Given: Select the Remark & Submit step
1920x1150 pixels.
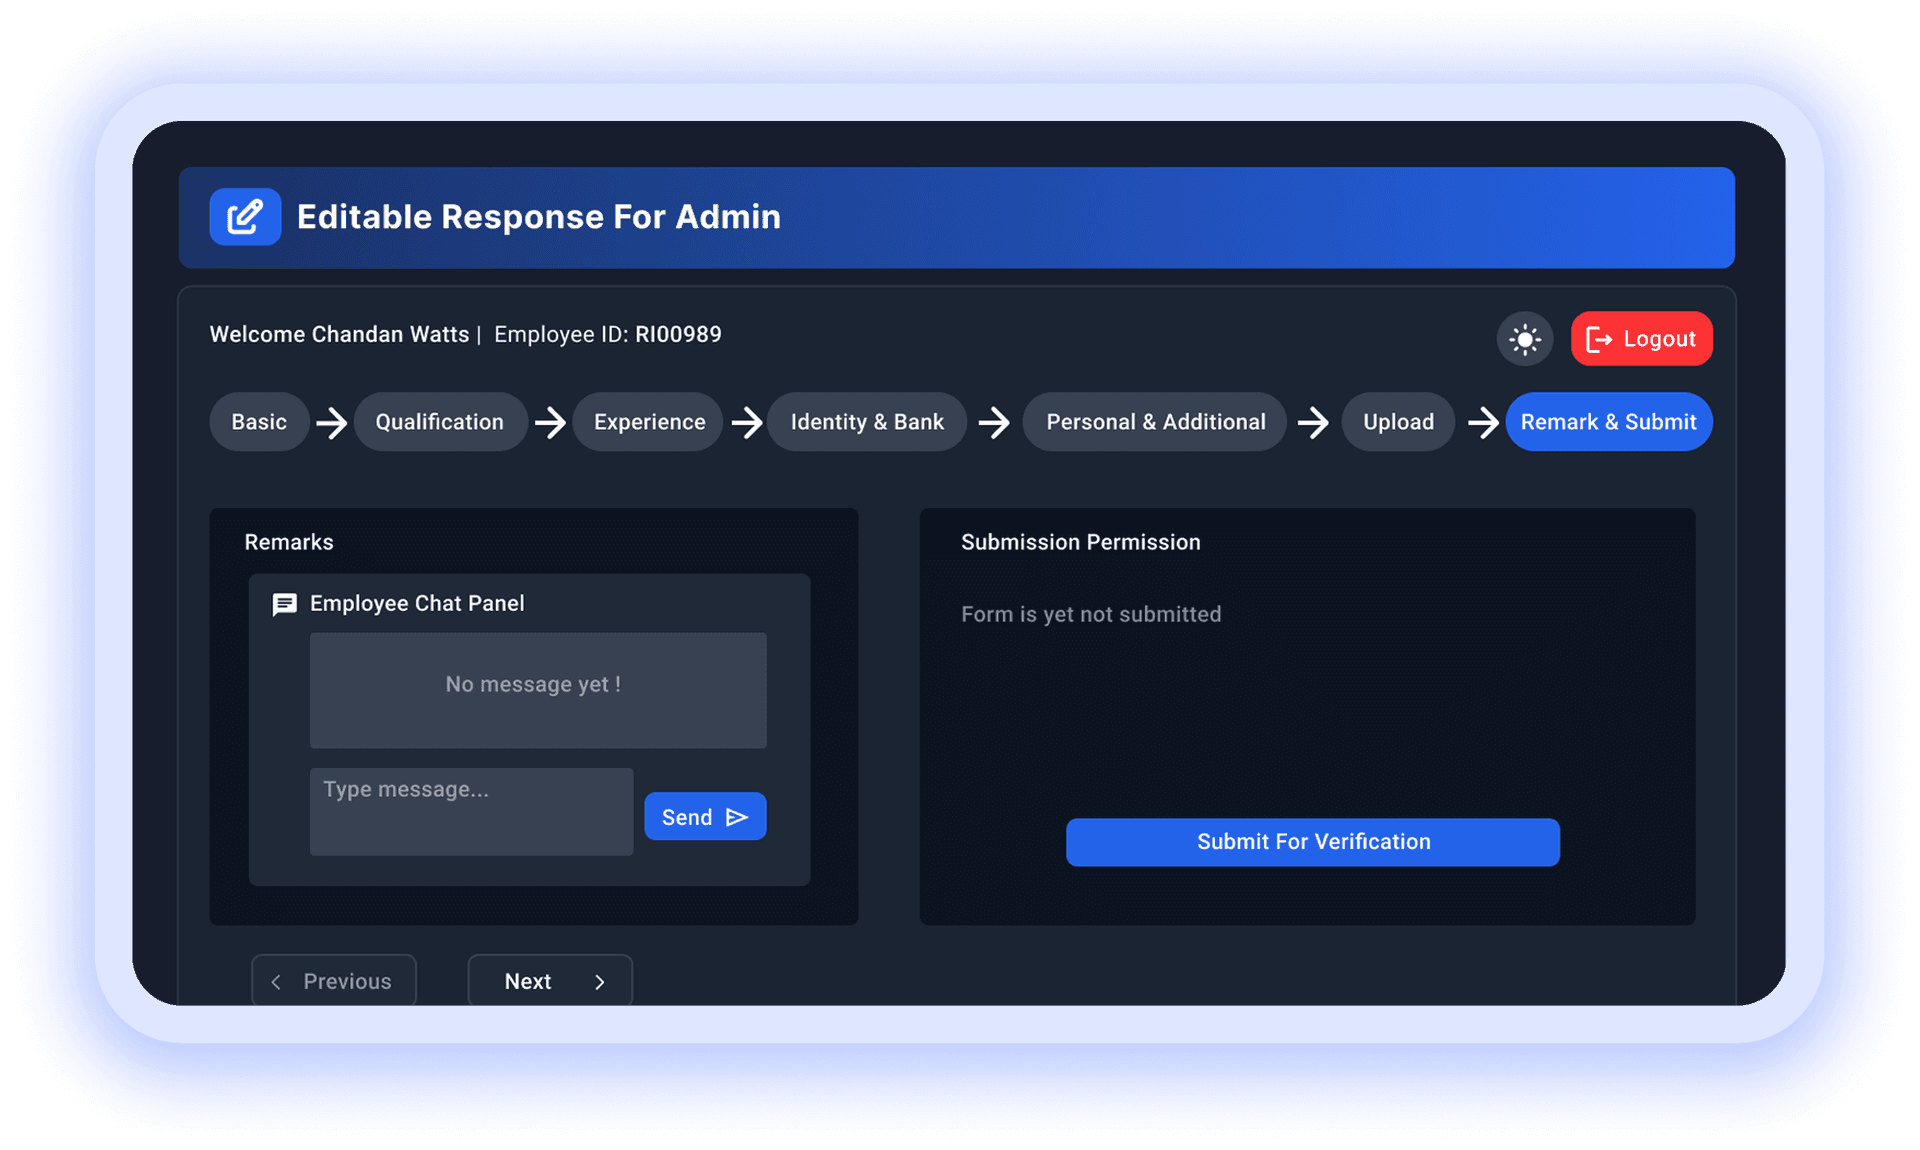Looking at the screenshot, I should coord(1608,422).
